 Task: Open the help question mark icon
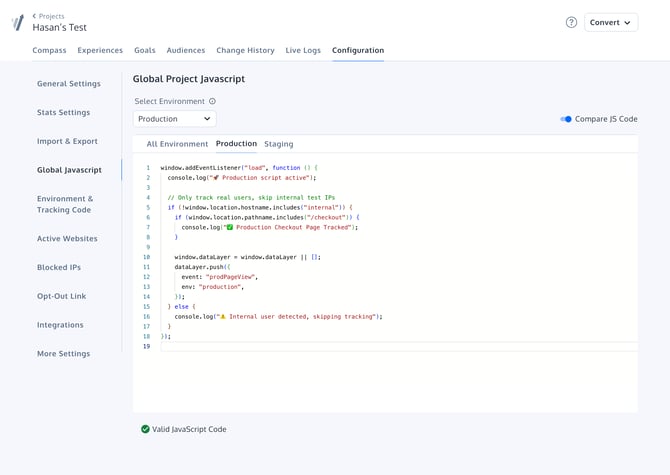point(571,22)
